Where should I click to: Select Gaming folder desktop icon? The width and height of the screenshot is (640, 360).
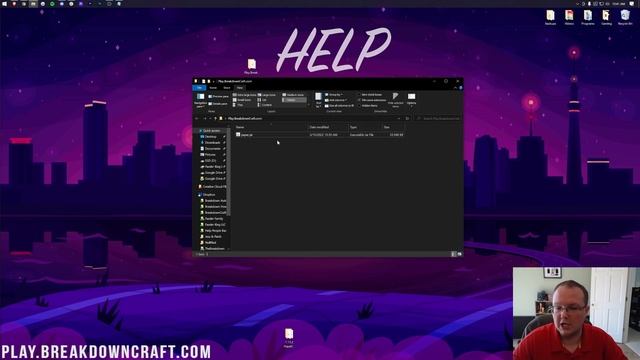[x=606, y=17]
